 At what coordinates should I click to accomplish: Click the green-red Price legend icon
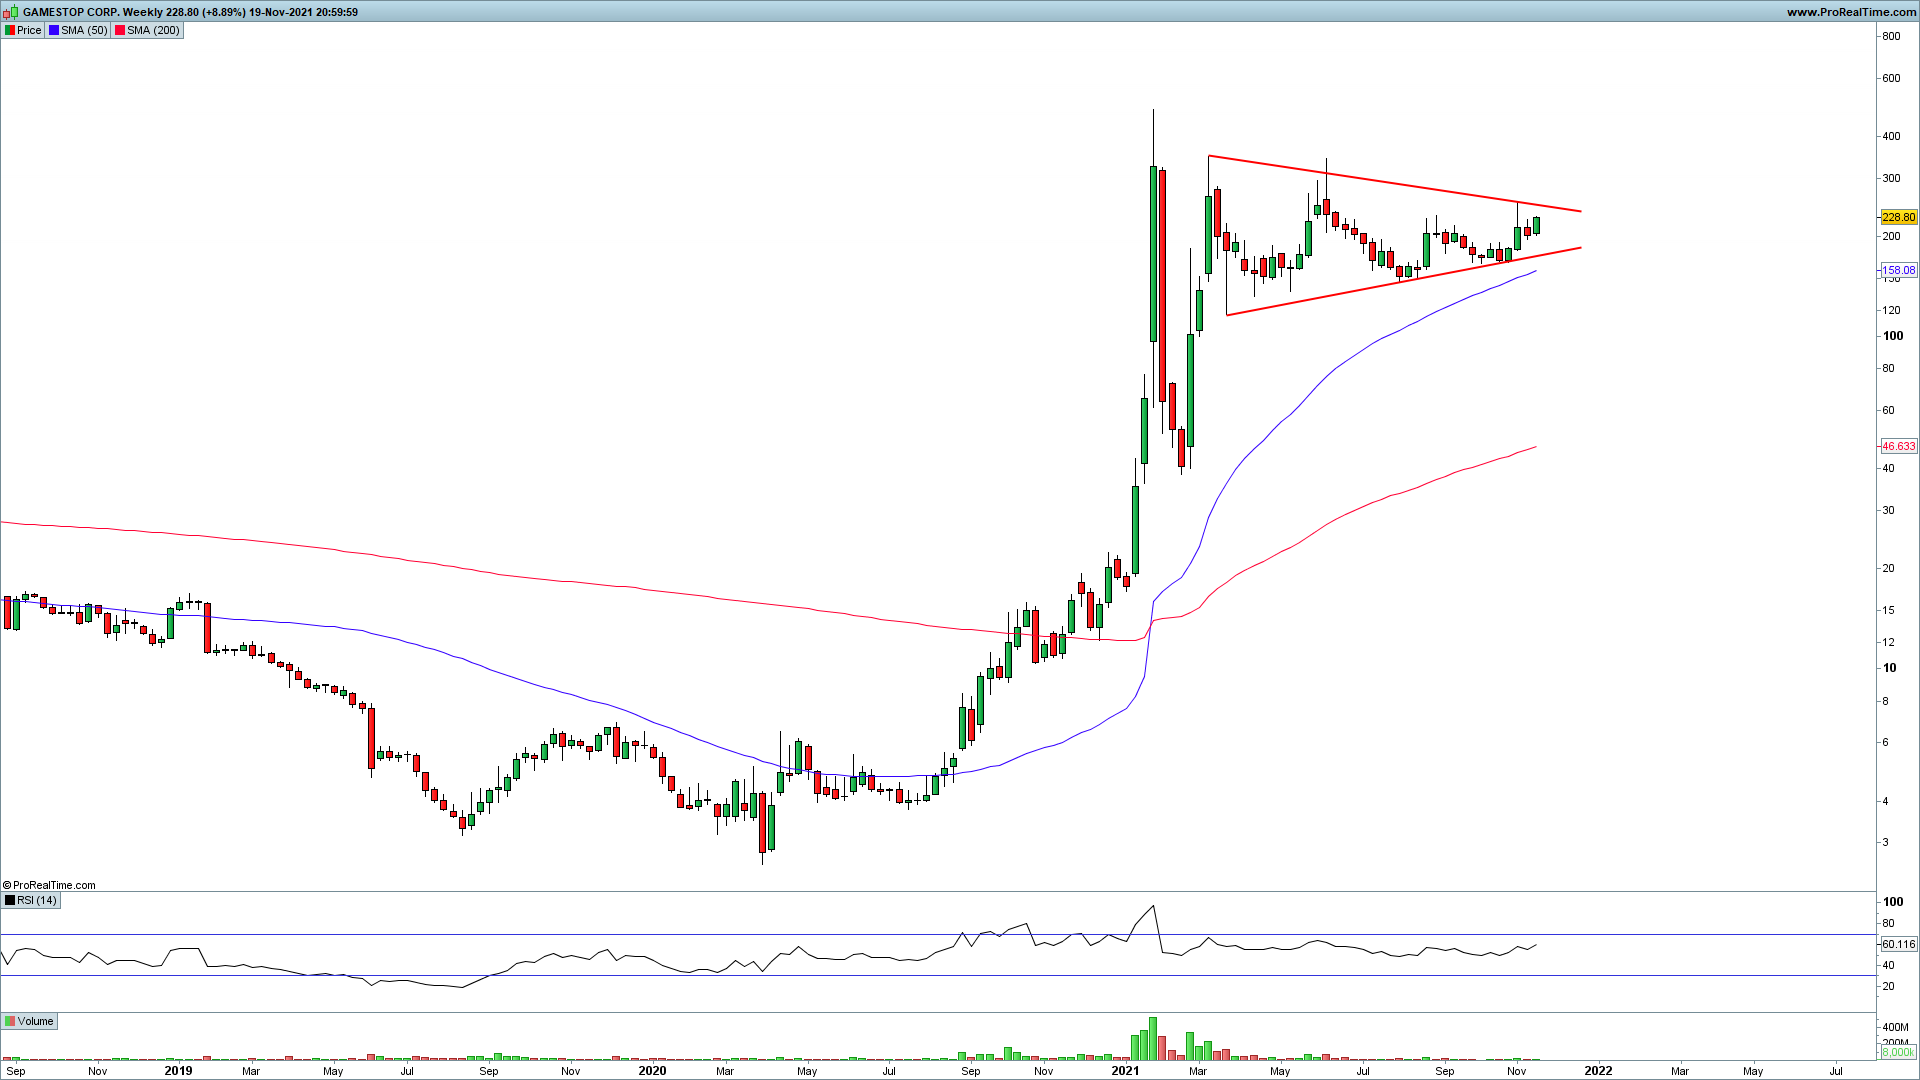pyautogui.click(x=10, y=30)
